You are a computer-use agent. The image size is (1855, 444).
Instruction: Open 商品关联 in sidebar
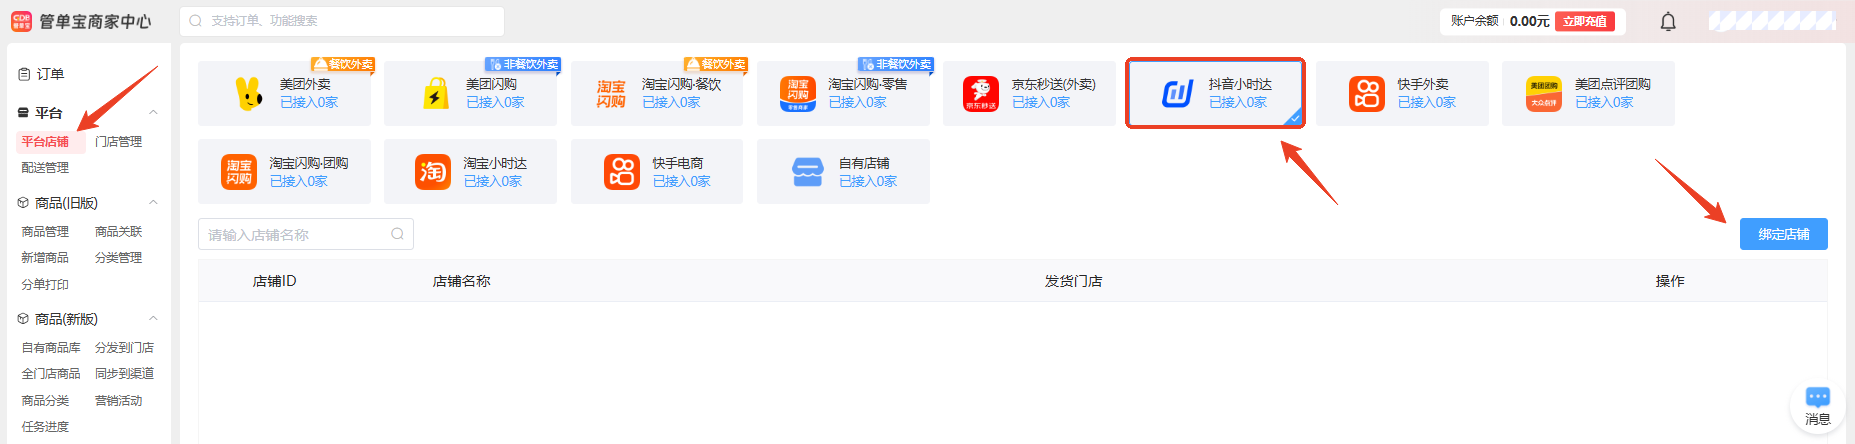[x=118, y=232]
